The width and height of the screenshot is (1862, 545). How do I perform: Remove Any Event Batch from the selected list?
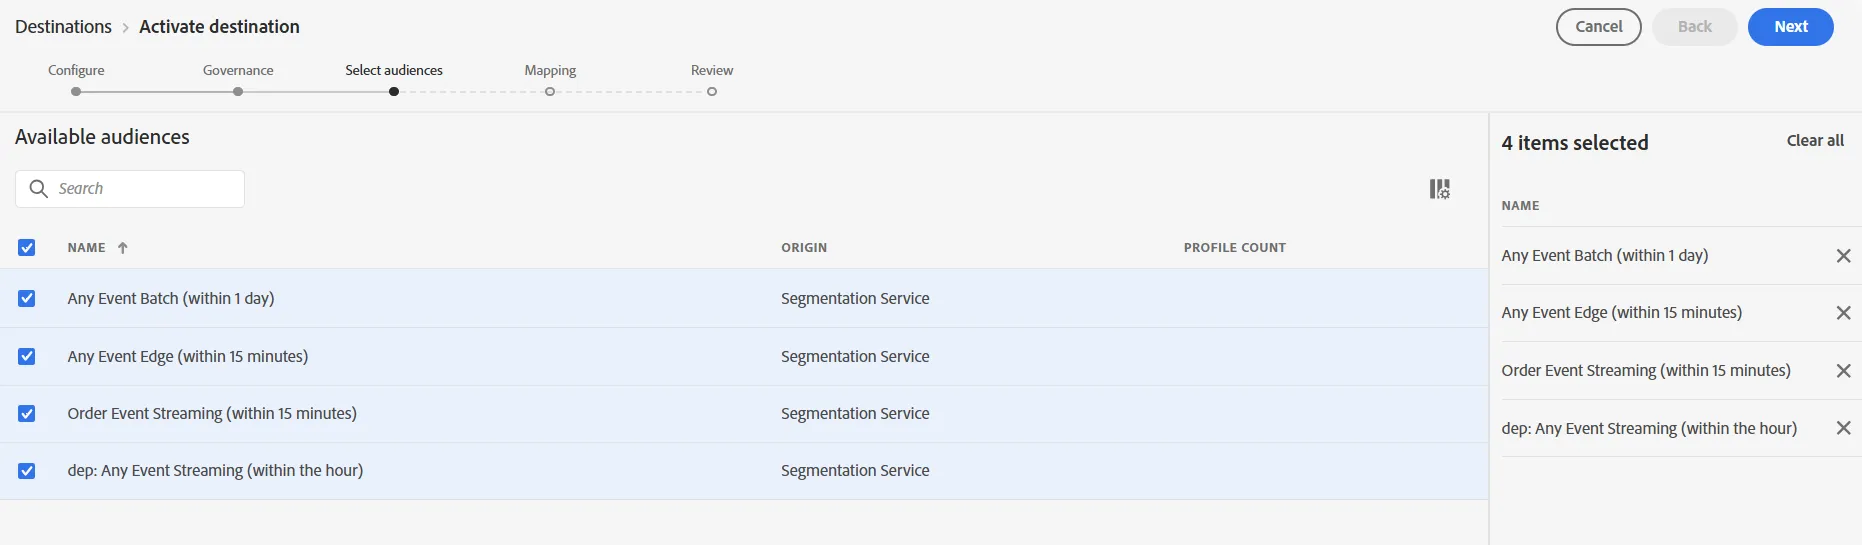(x=1843, y=256)
